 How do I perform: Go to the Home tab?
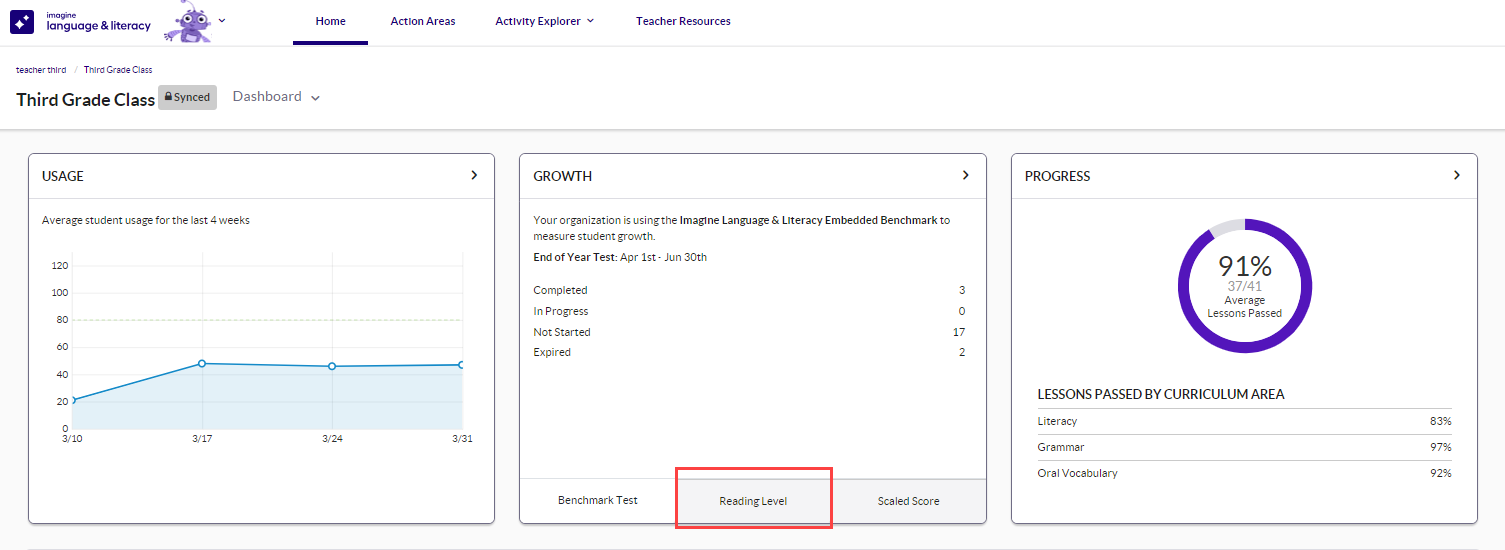coord(330,21)
